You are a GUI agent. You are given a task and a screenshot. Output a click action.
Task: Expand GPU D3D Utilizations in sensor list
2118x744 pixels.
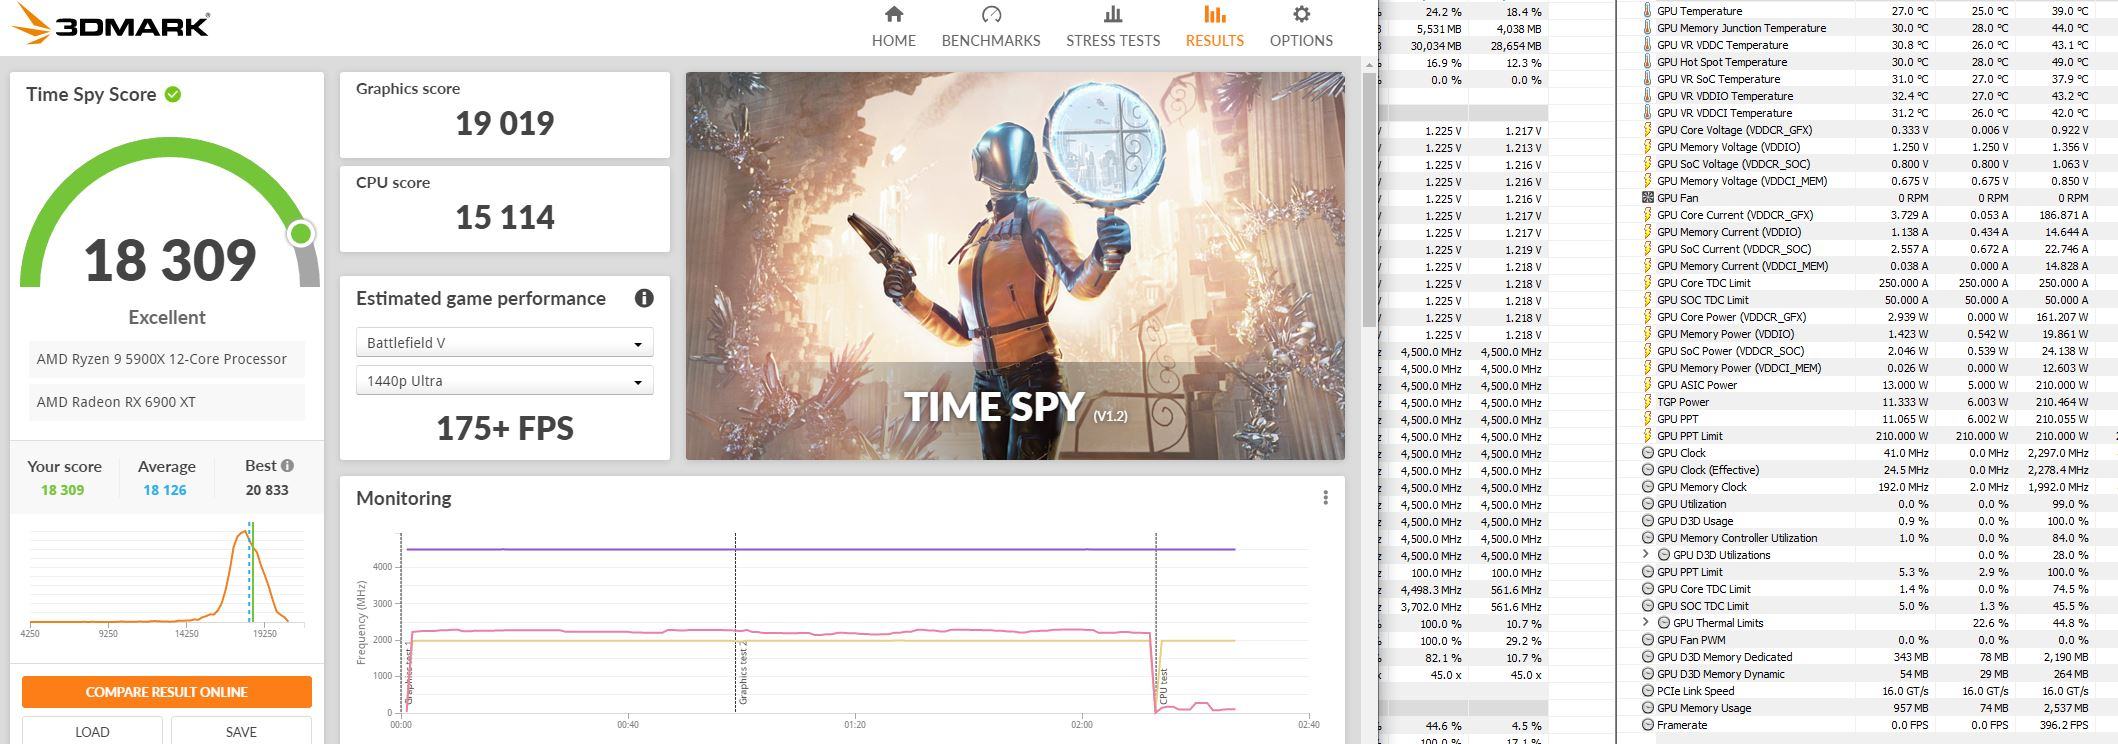click(1646, 555)
